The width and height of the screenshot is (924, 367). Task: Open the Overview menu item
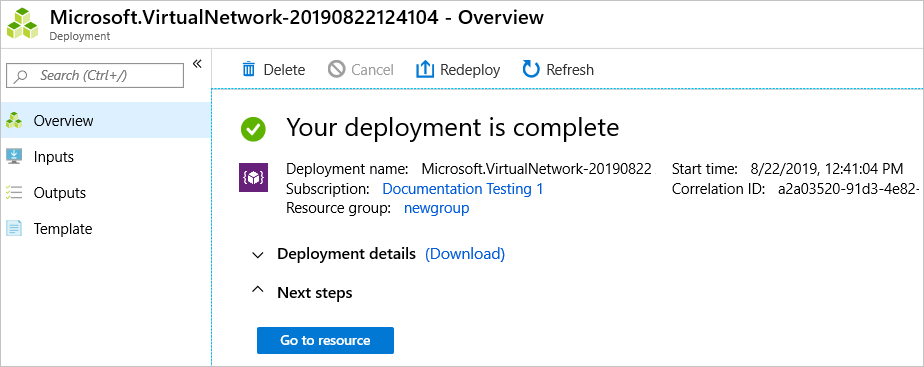105,120
